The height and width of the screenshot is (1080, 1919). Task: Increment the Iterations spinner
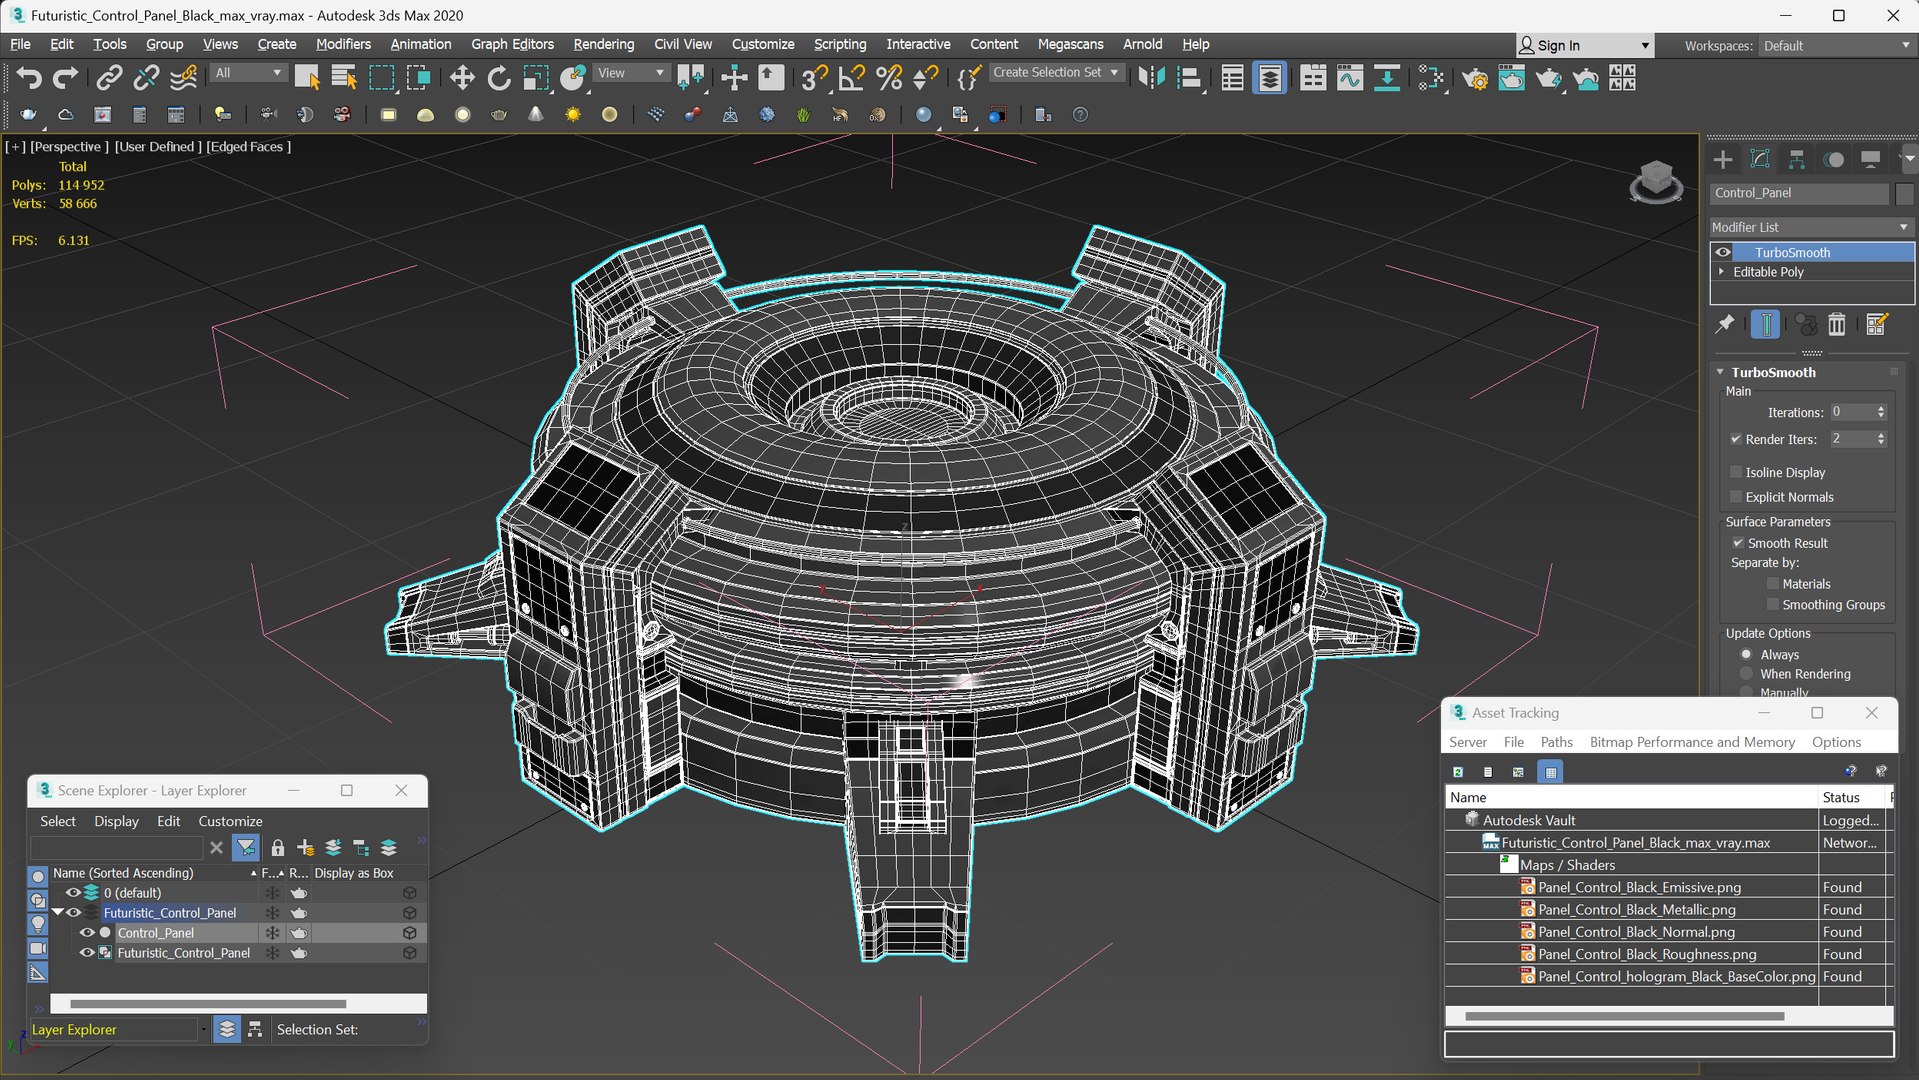click(x=1881, y=408)
